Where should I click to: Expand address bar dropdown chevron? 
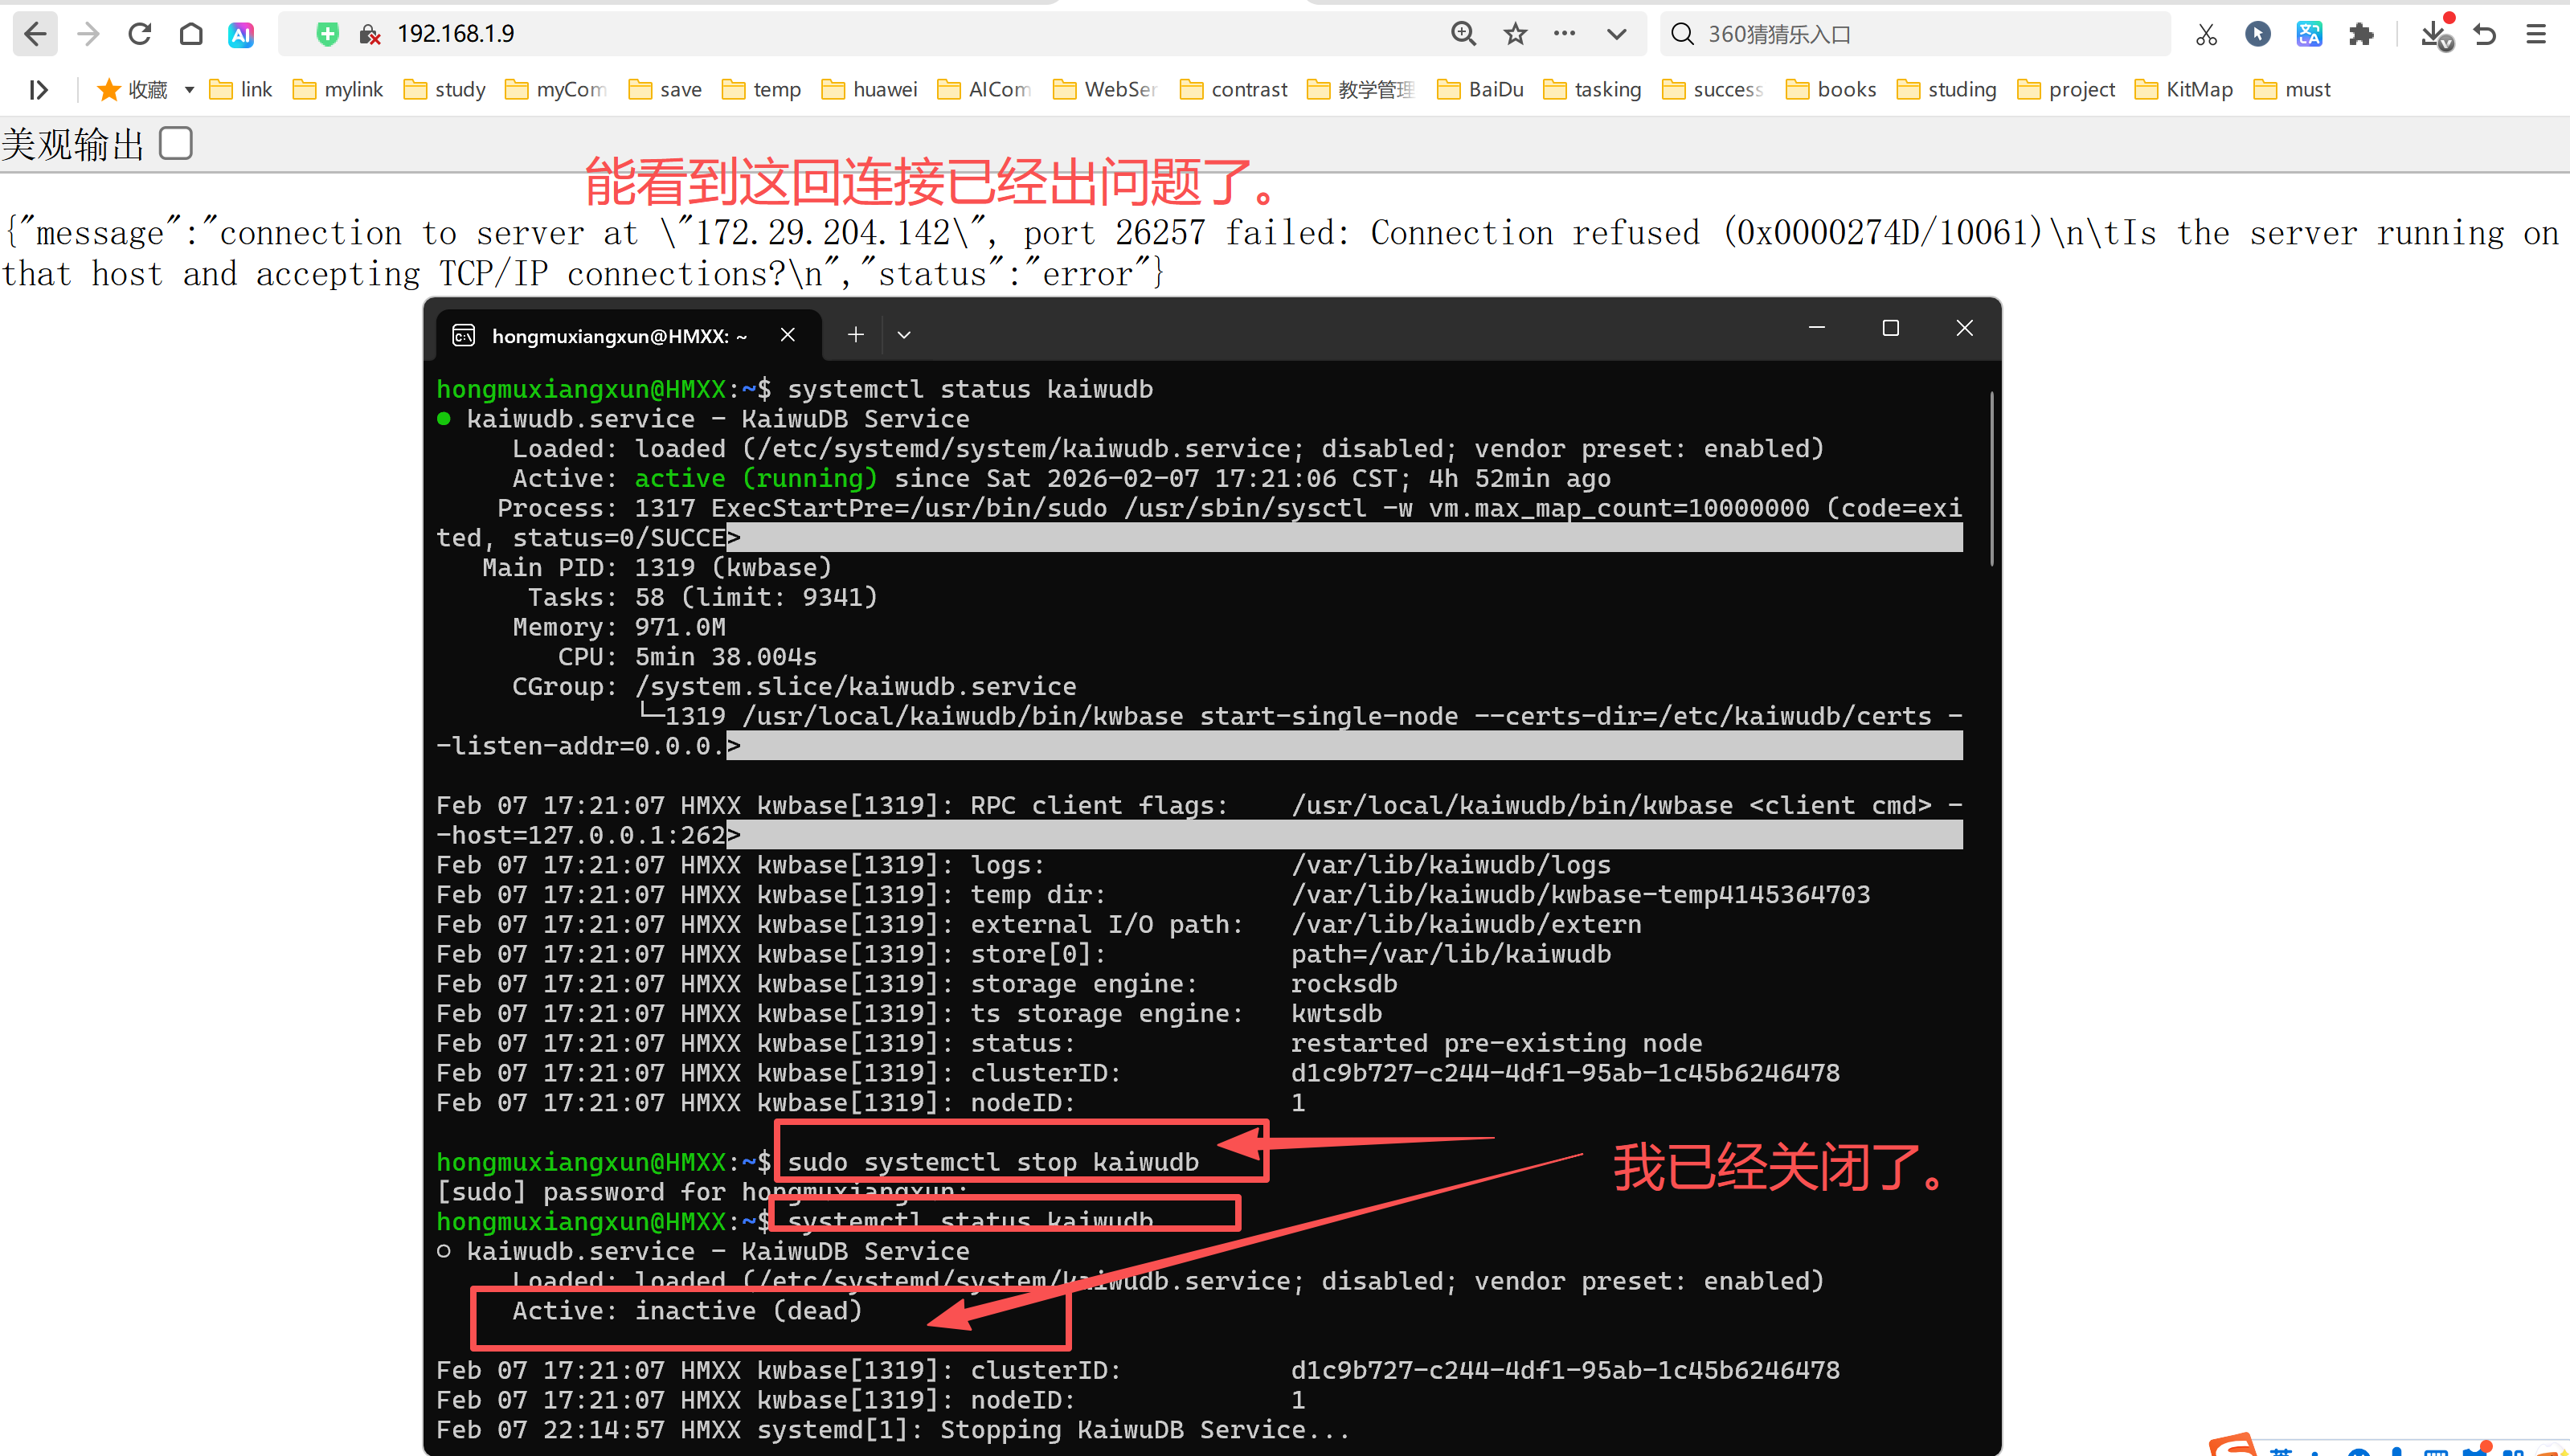[1616, 34]
